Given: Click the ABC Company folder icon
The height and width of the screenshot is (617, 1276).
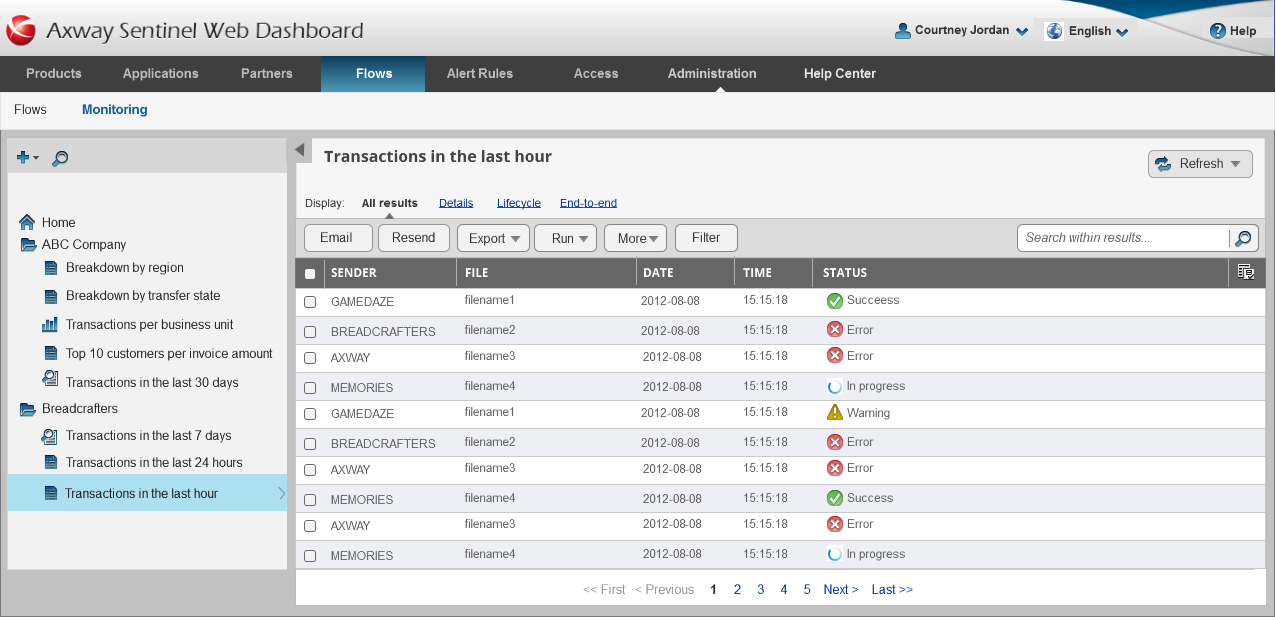Looking at the screenshot, I should point(28,245).
